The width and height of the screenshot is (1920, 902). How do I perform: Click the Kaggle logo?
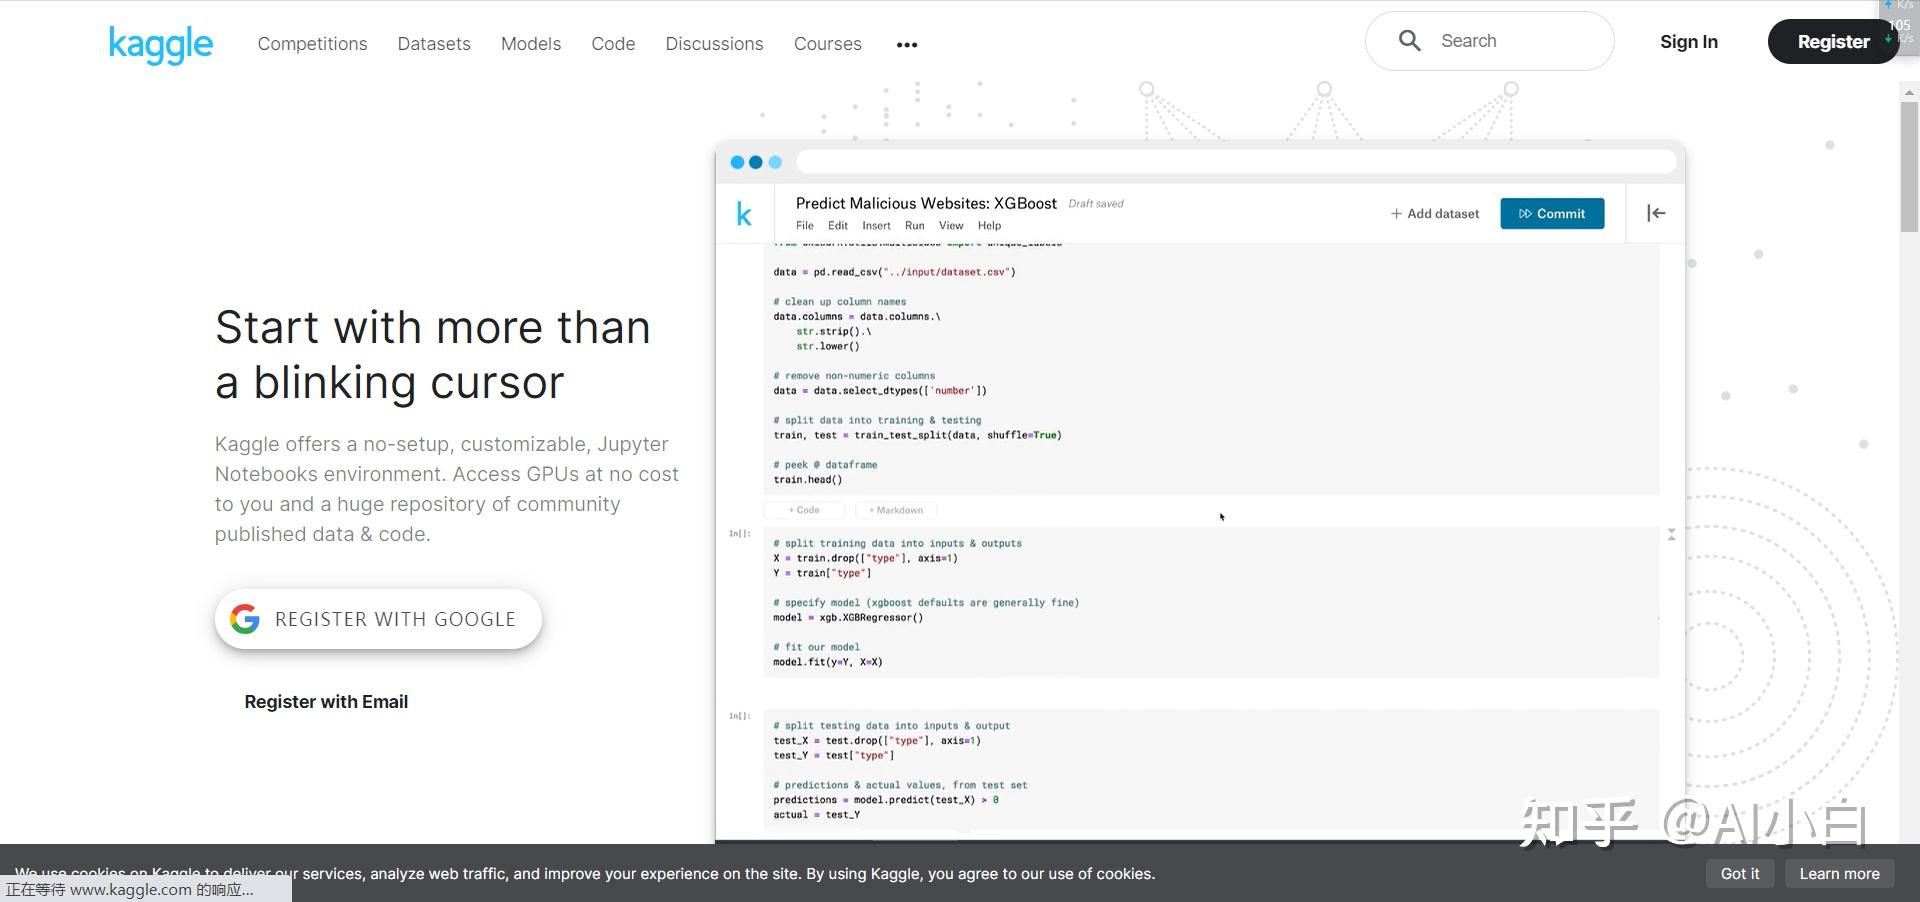161,44
